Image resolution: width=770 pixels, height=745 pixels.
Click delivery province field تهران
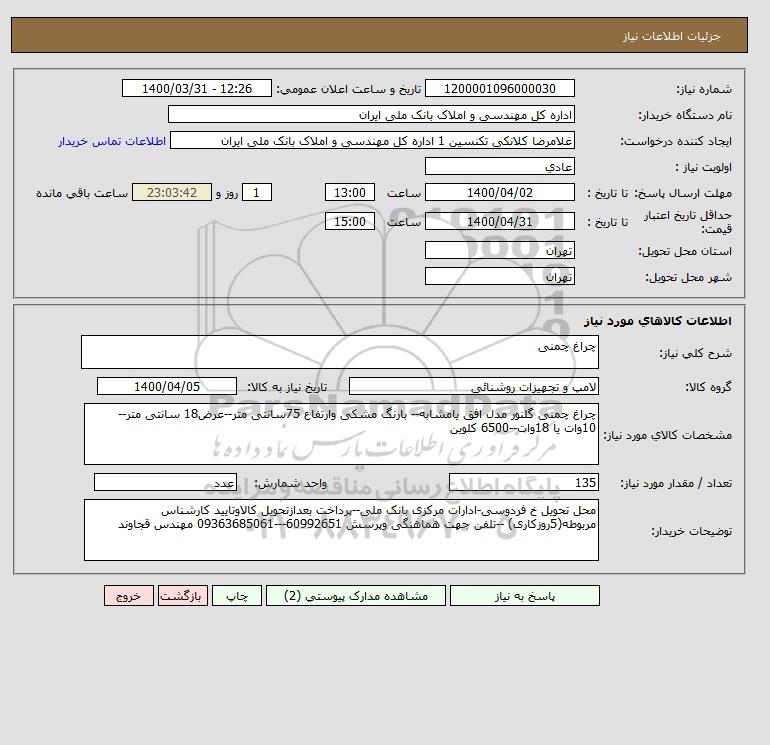[x=499, y=251]
